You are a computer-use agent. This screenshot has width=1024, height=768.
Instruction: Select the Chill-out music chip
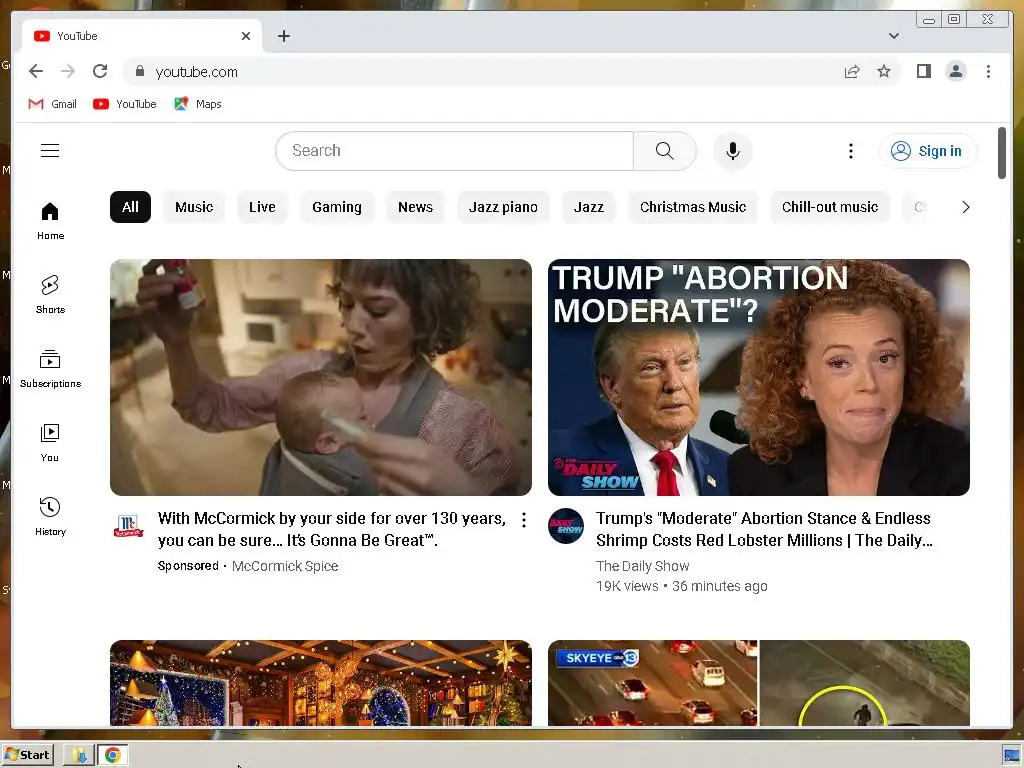pos(829,207)
